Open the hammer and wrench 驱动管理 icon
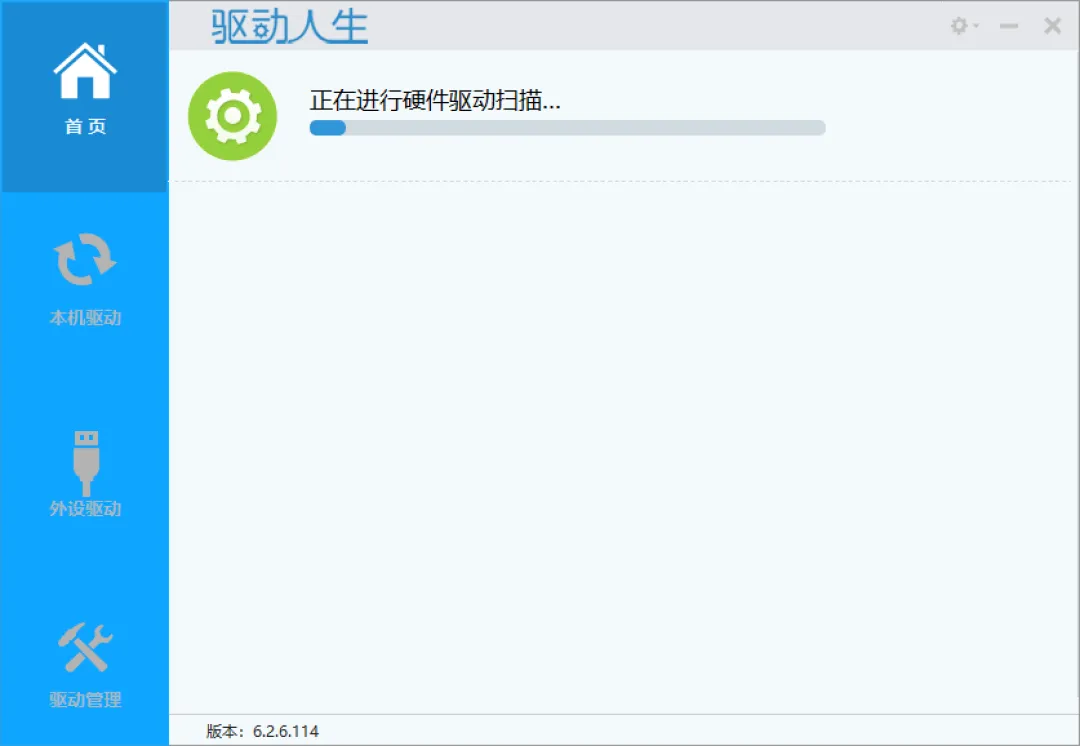Screen dimensions: 1080x746 point(85,647)
